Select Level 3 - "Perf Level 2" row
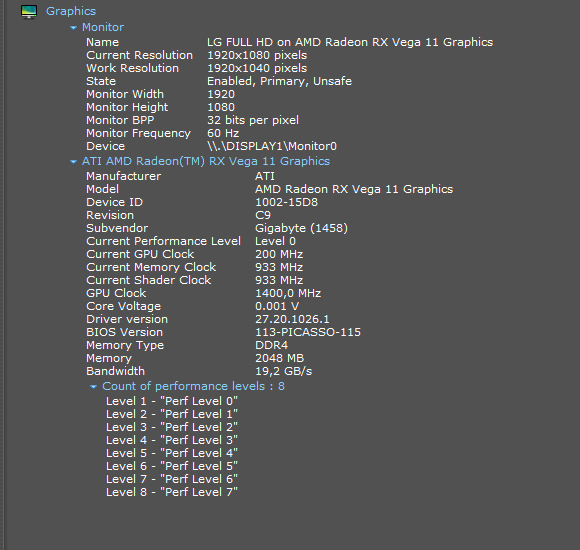 (x=172, y=427)
